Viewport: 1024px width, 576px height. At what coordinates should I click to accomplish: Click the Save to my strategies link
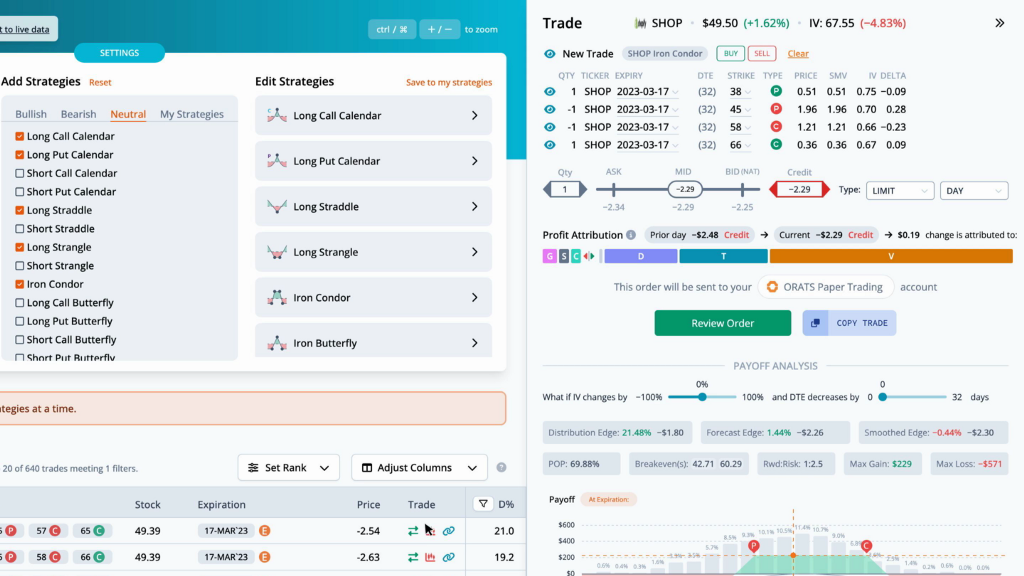tap(449, 82)
